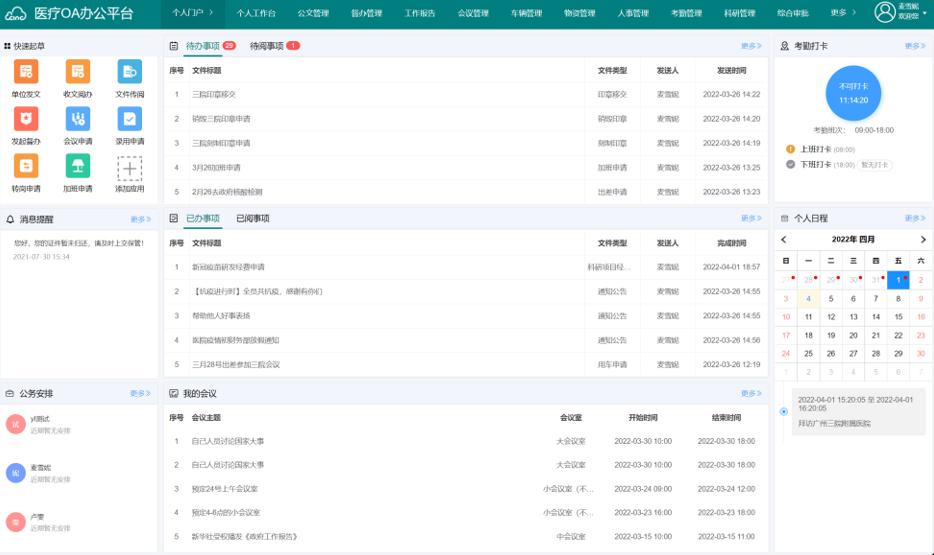Launch the 文件传阅 shortcut icon

point(129,72)
